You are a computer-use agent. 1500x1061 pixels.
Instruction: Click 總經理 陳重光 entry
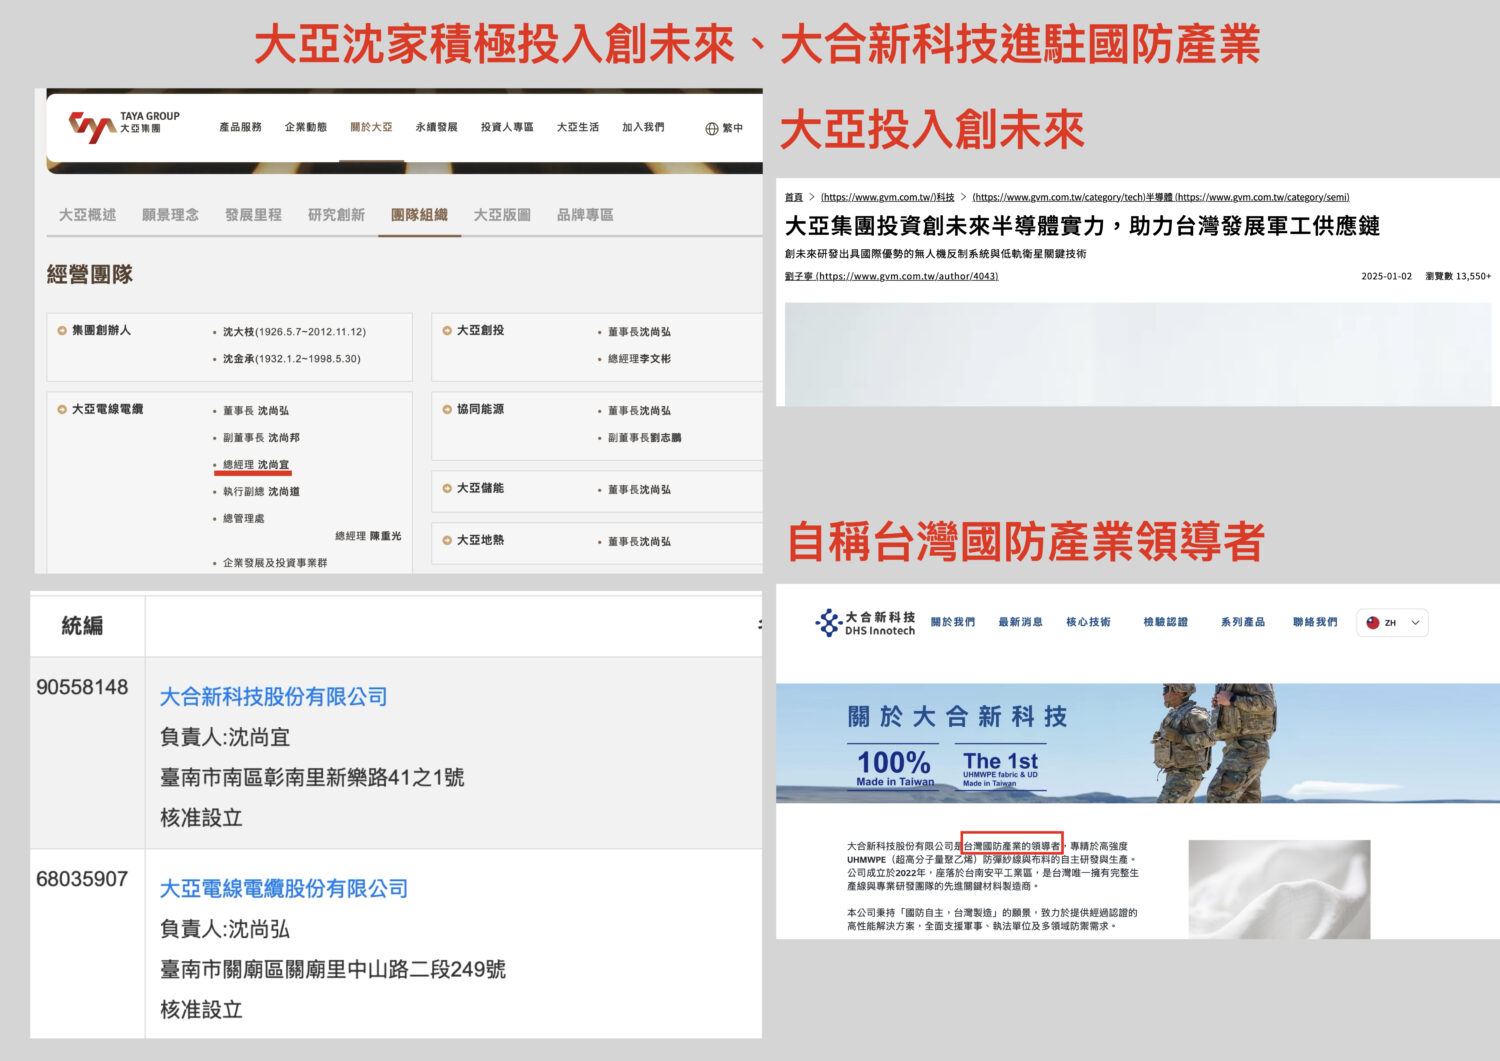click(x=368, y=537)
